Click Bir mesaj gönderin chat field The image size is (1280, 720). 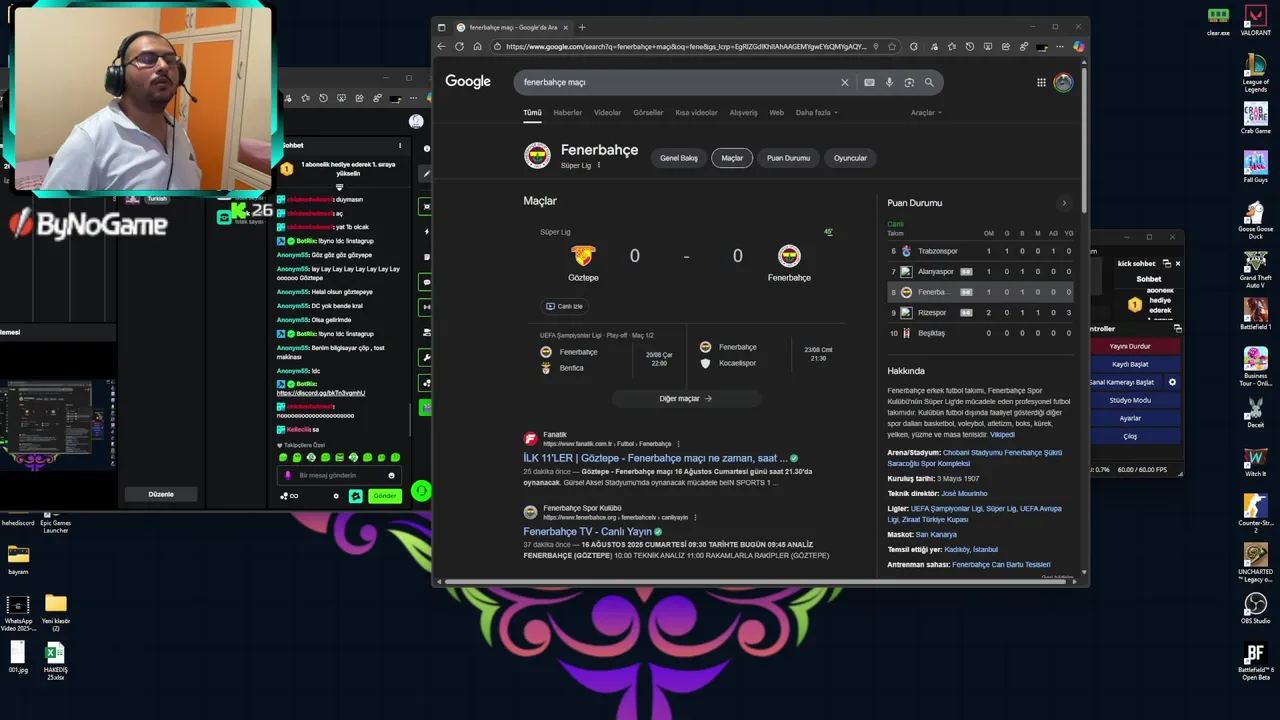coord(340,475)
